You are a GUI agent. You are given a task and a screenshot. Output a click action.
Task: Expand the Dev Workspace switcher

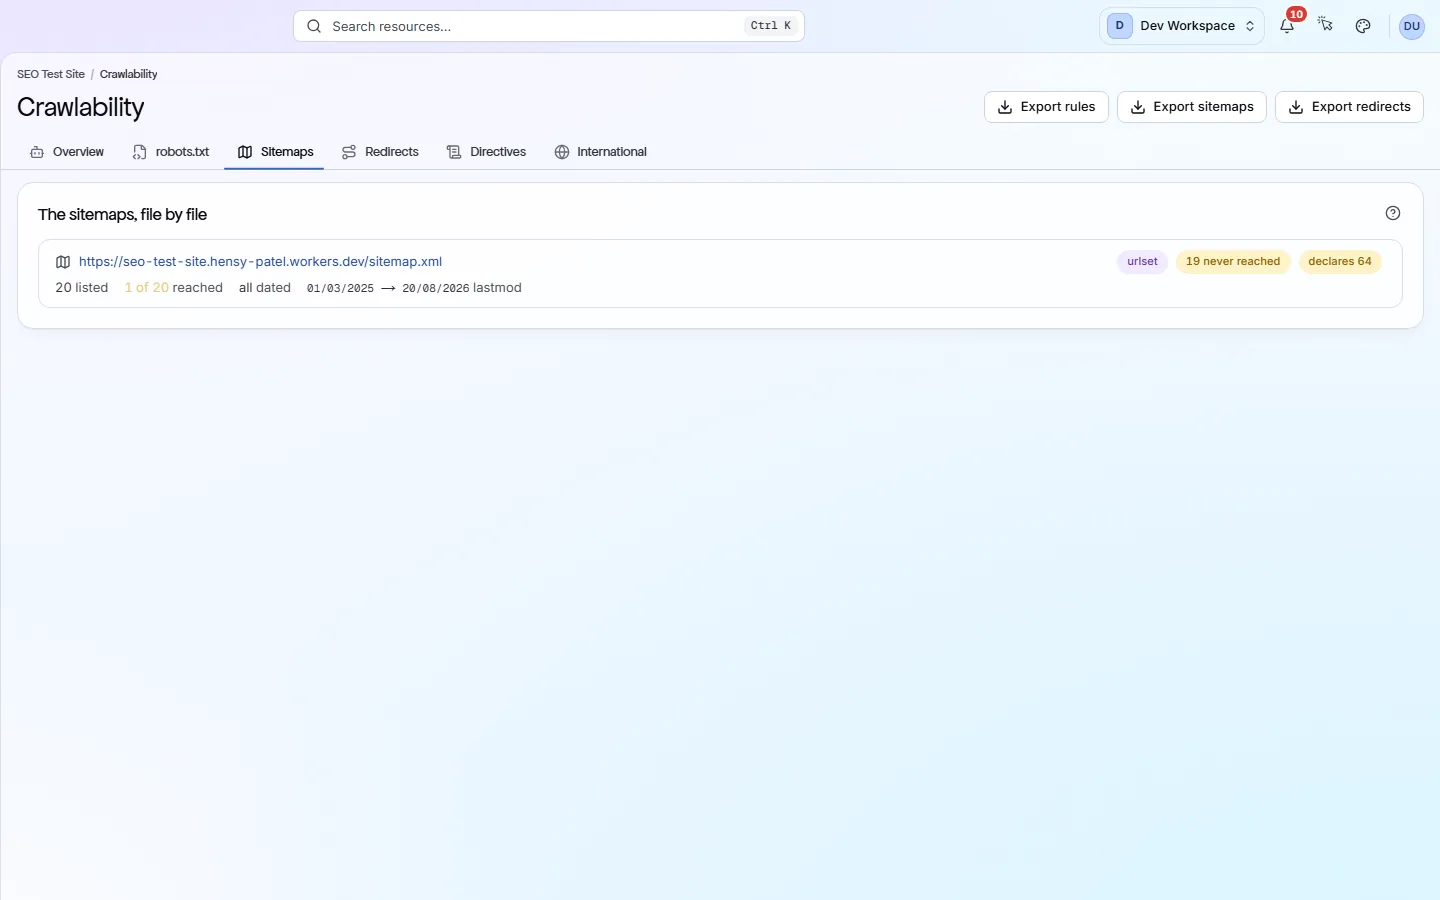1182,26
